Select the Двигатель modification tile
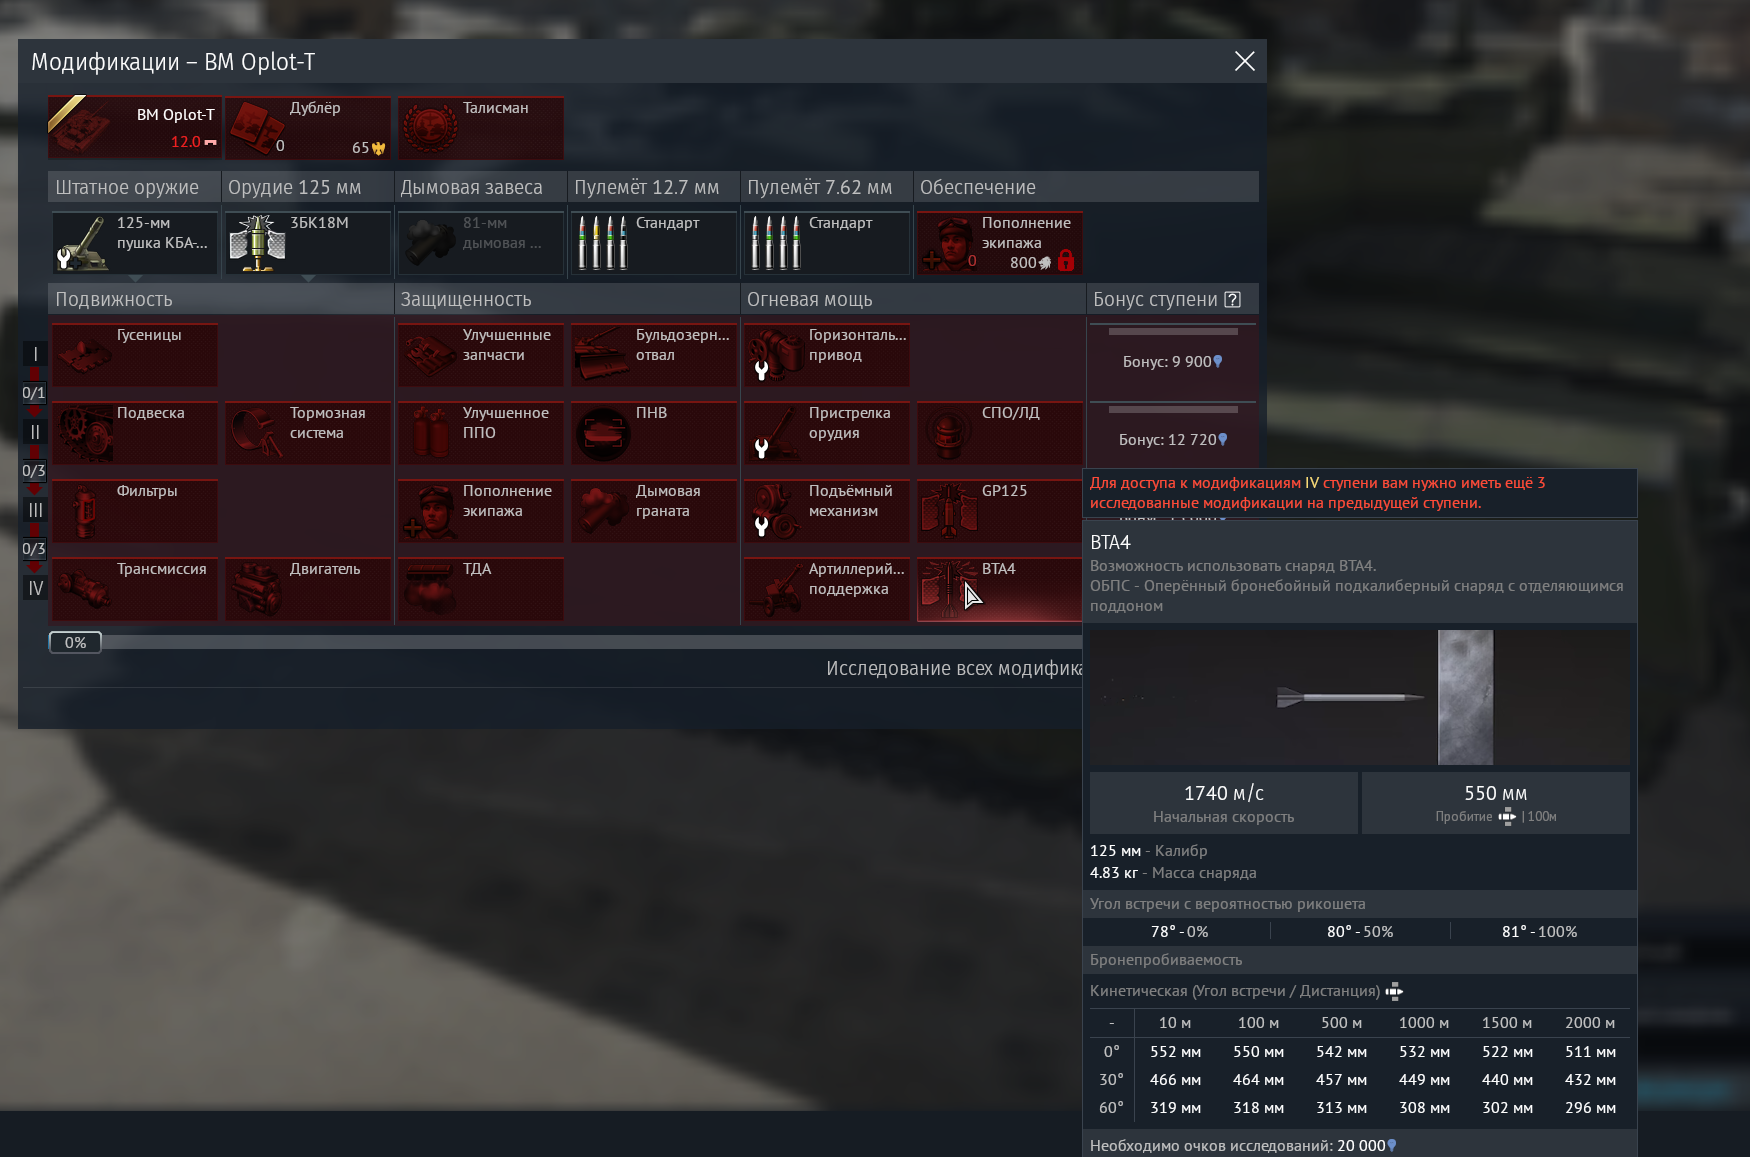The width and height of the screenshot is (1750, 1157). click(x=308, y=588)
